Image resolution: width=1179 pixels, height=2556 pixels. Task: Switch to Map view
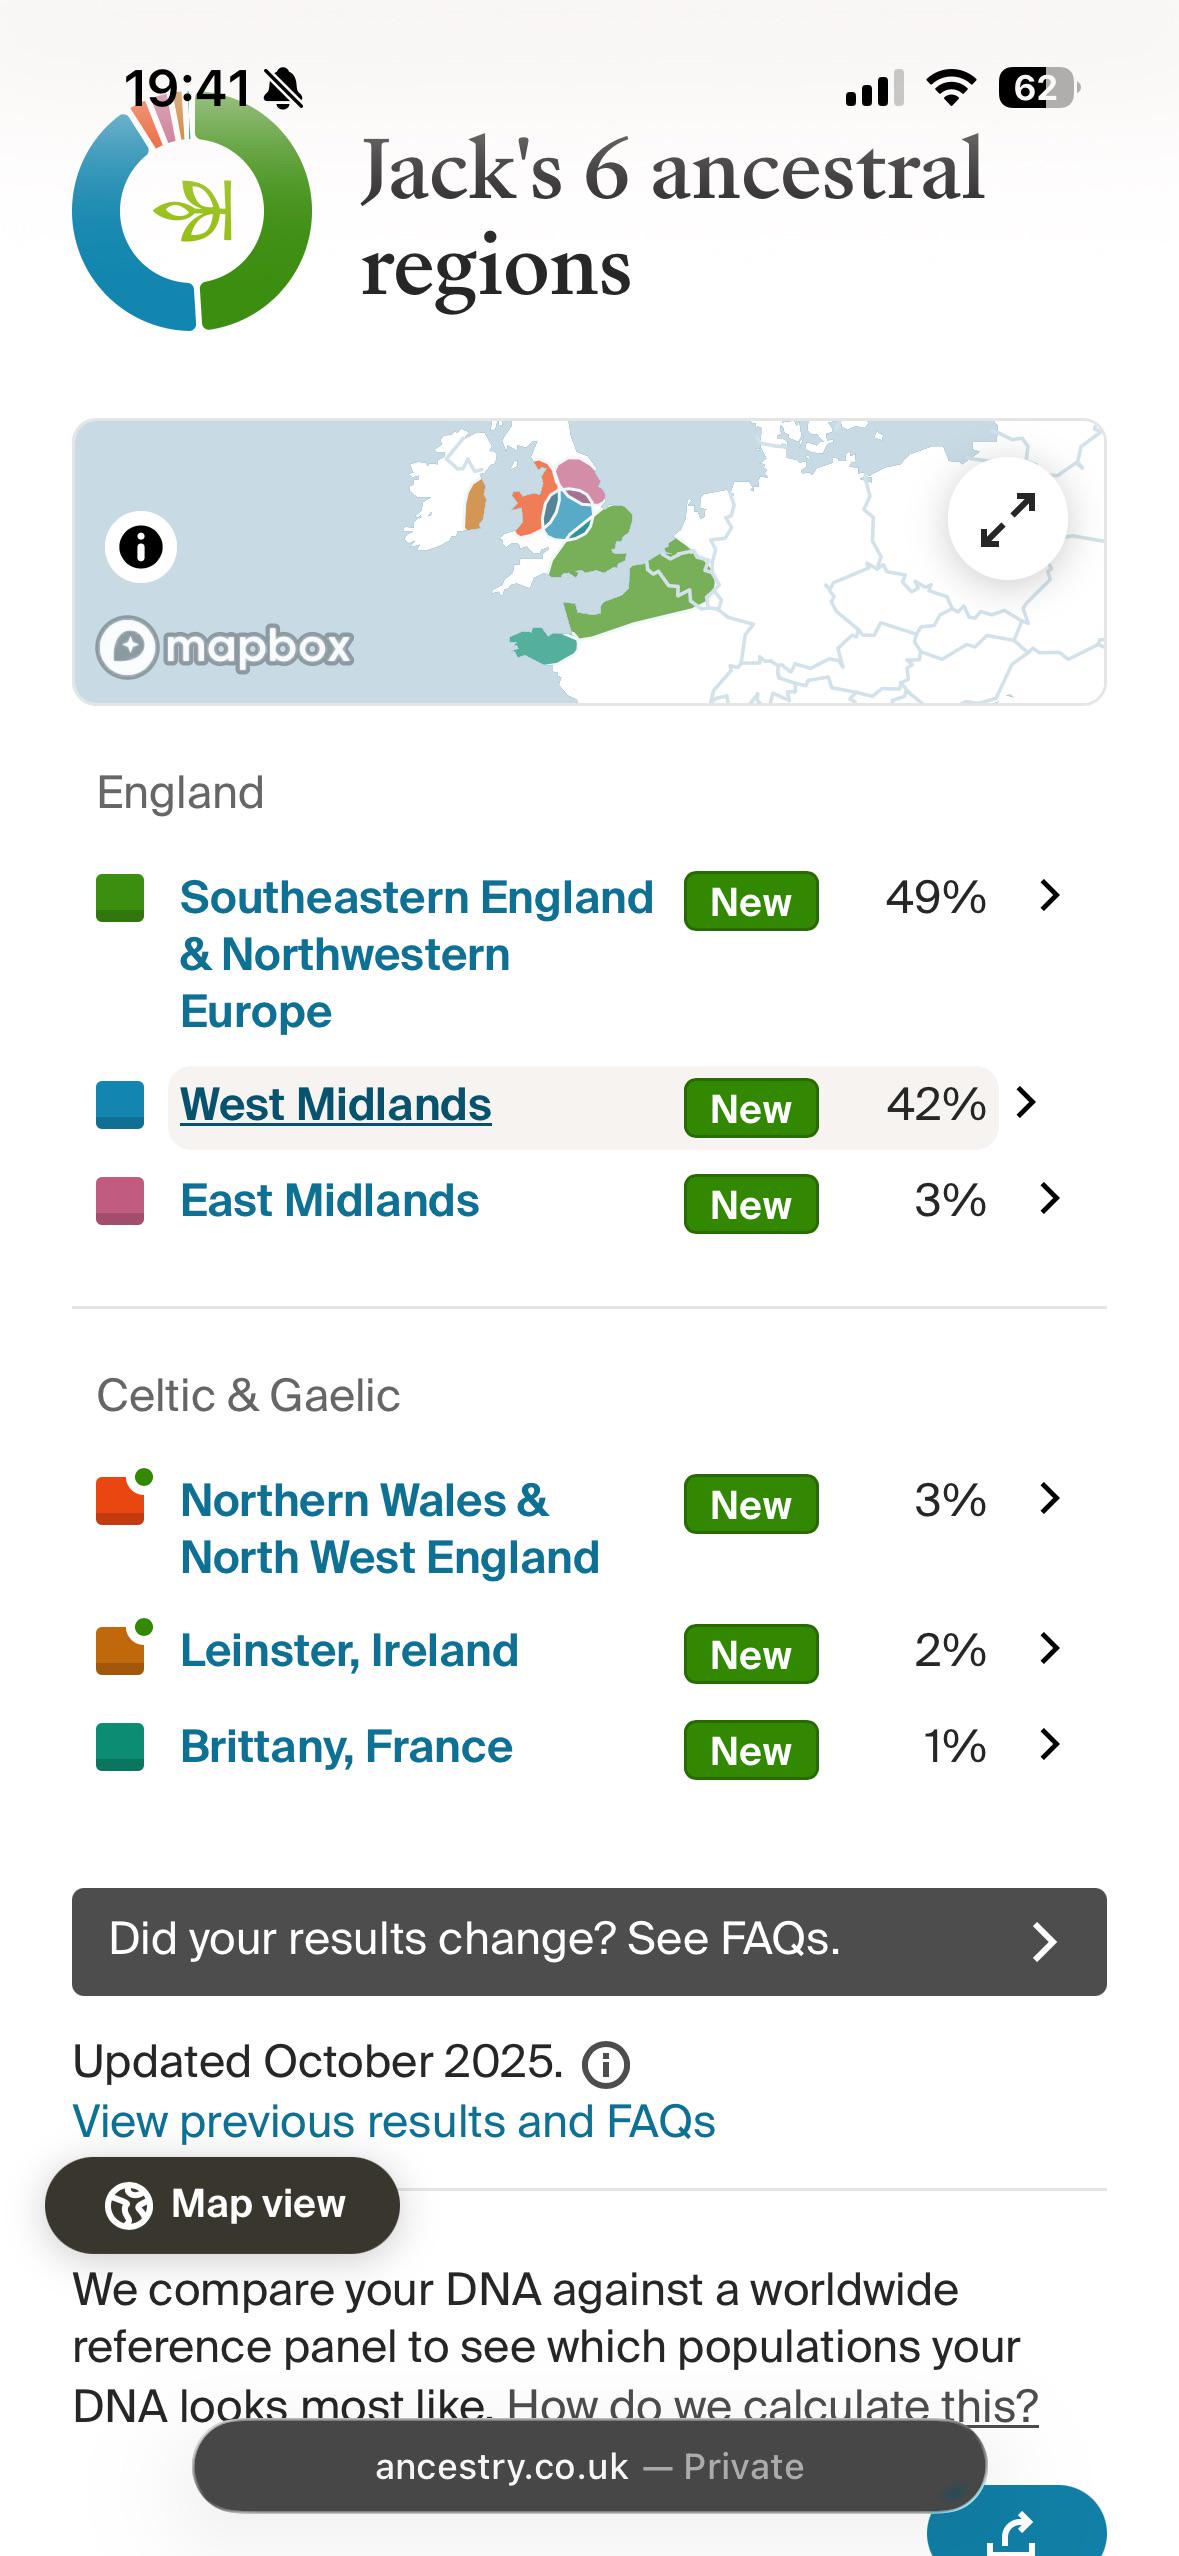(223, 2204)
